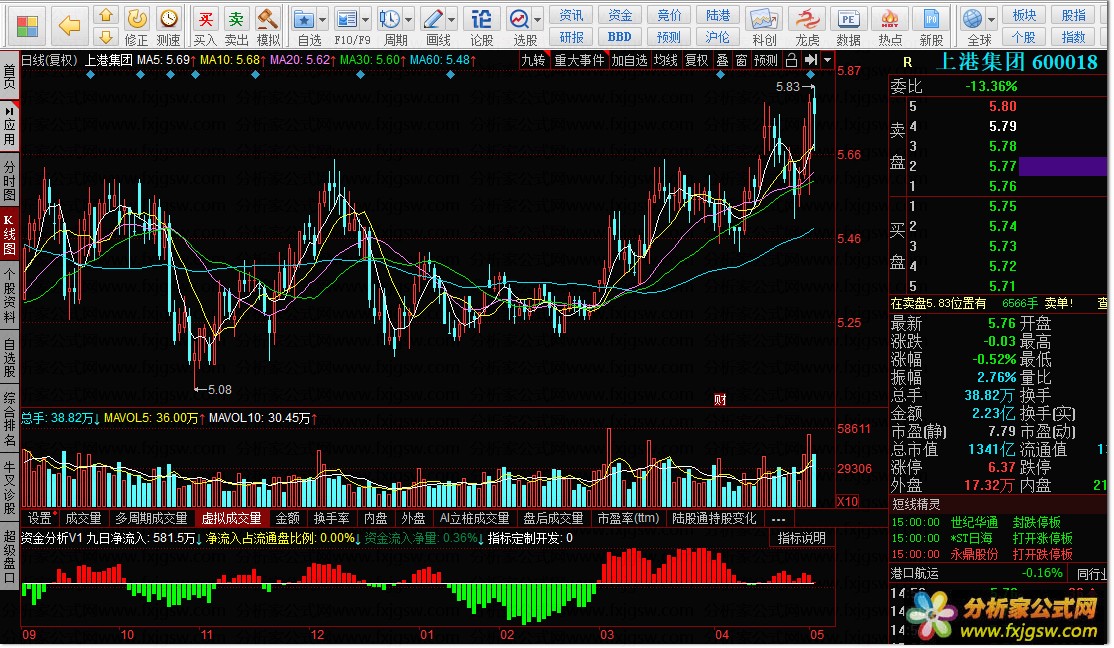Click the 卖出 sell icon
The image size is (1114, 648).
236,26
